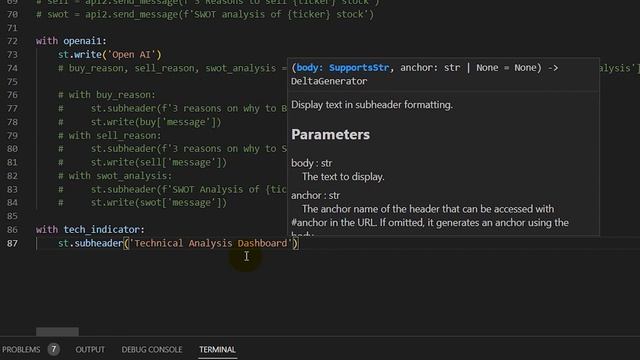Click the problems count badge showing 7

click(x=53, y=349)
